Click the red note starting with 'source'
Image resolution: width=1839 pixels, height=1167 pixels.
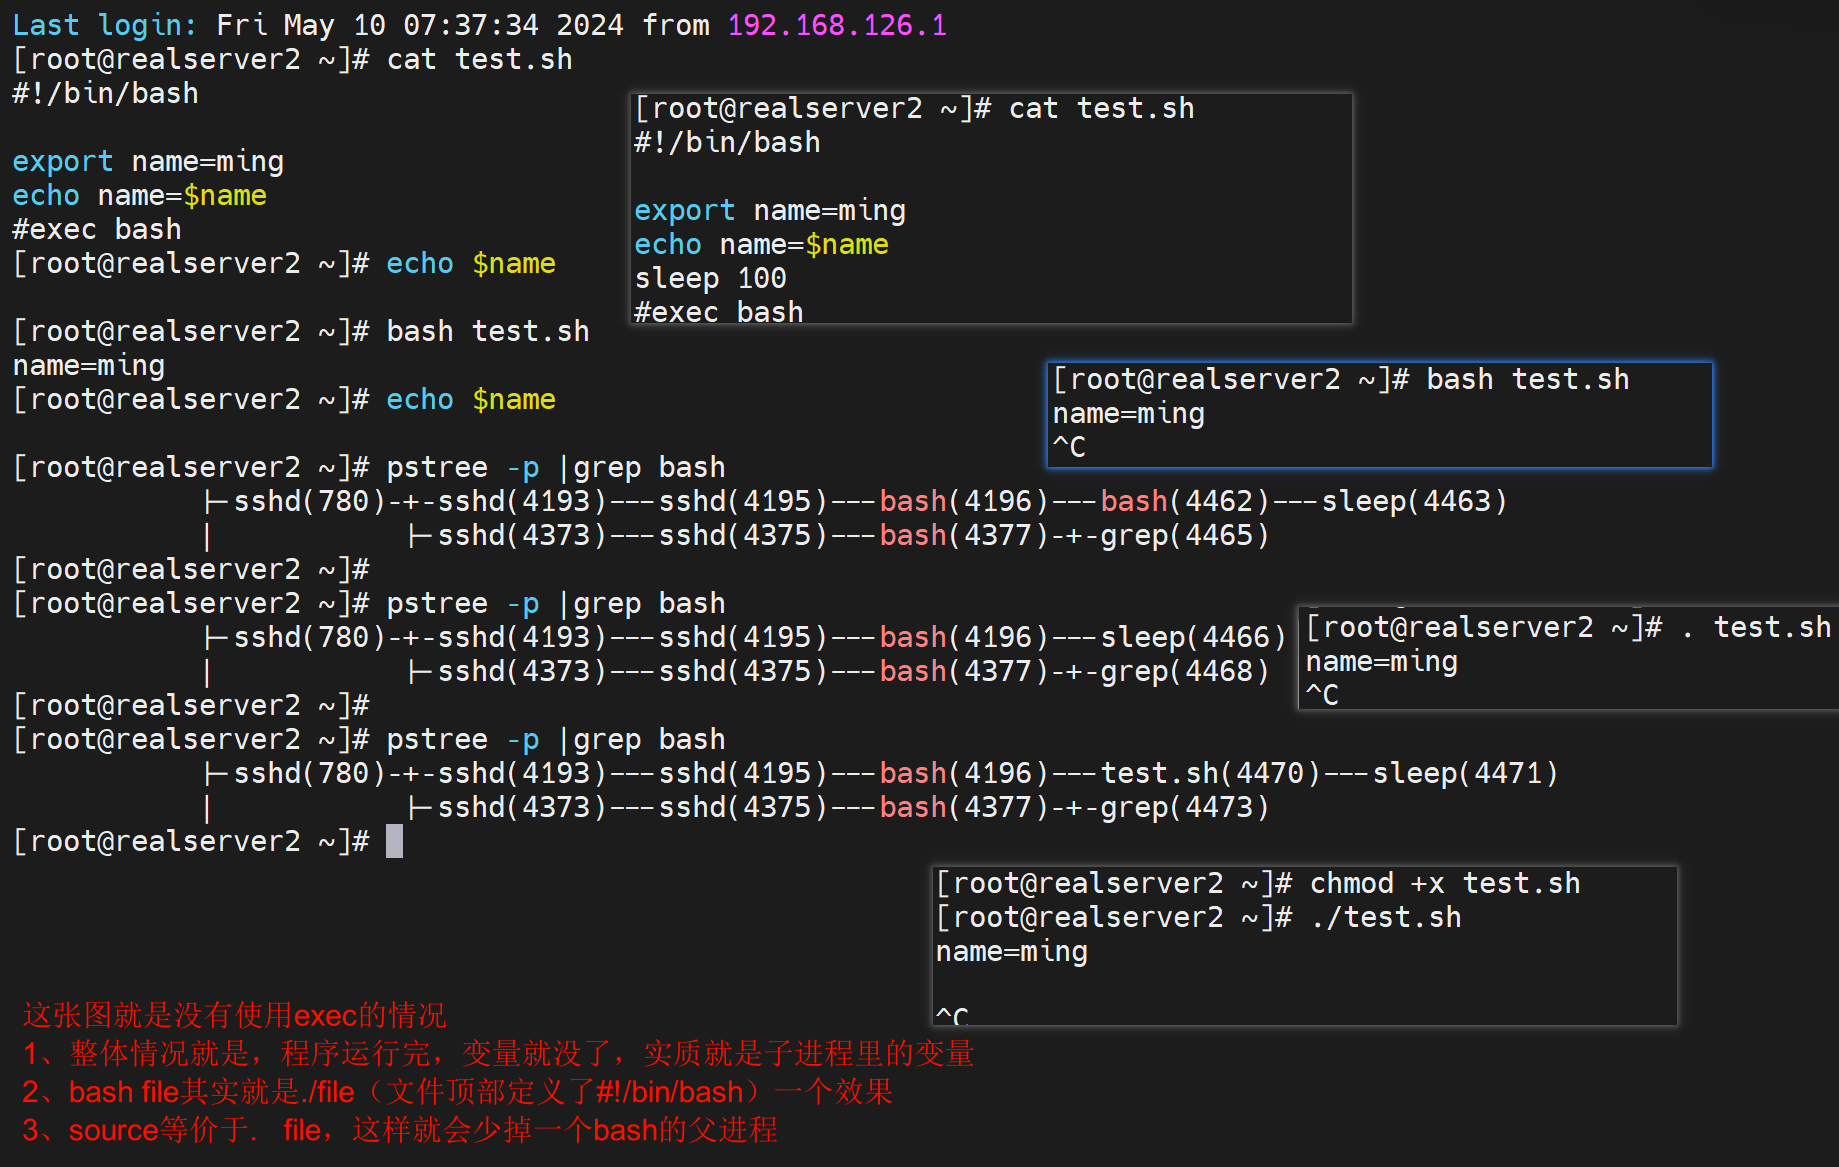coord(400,1130)
